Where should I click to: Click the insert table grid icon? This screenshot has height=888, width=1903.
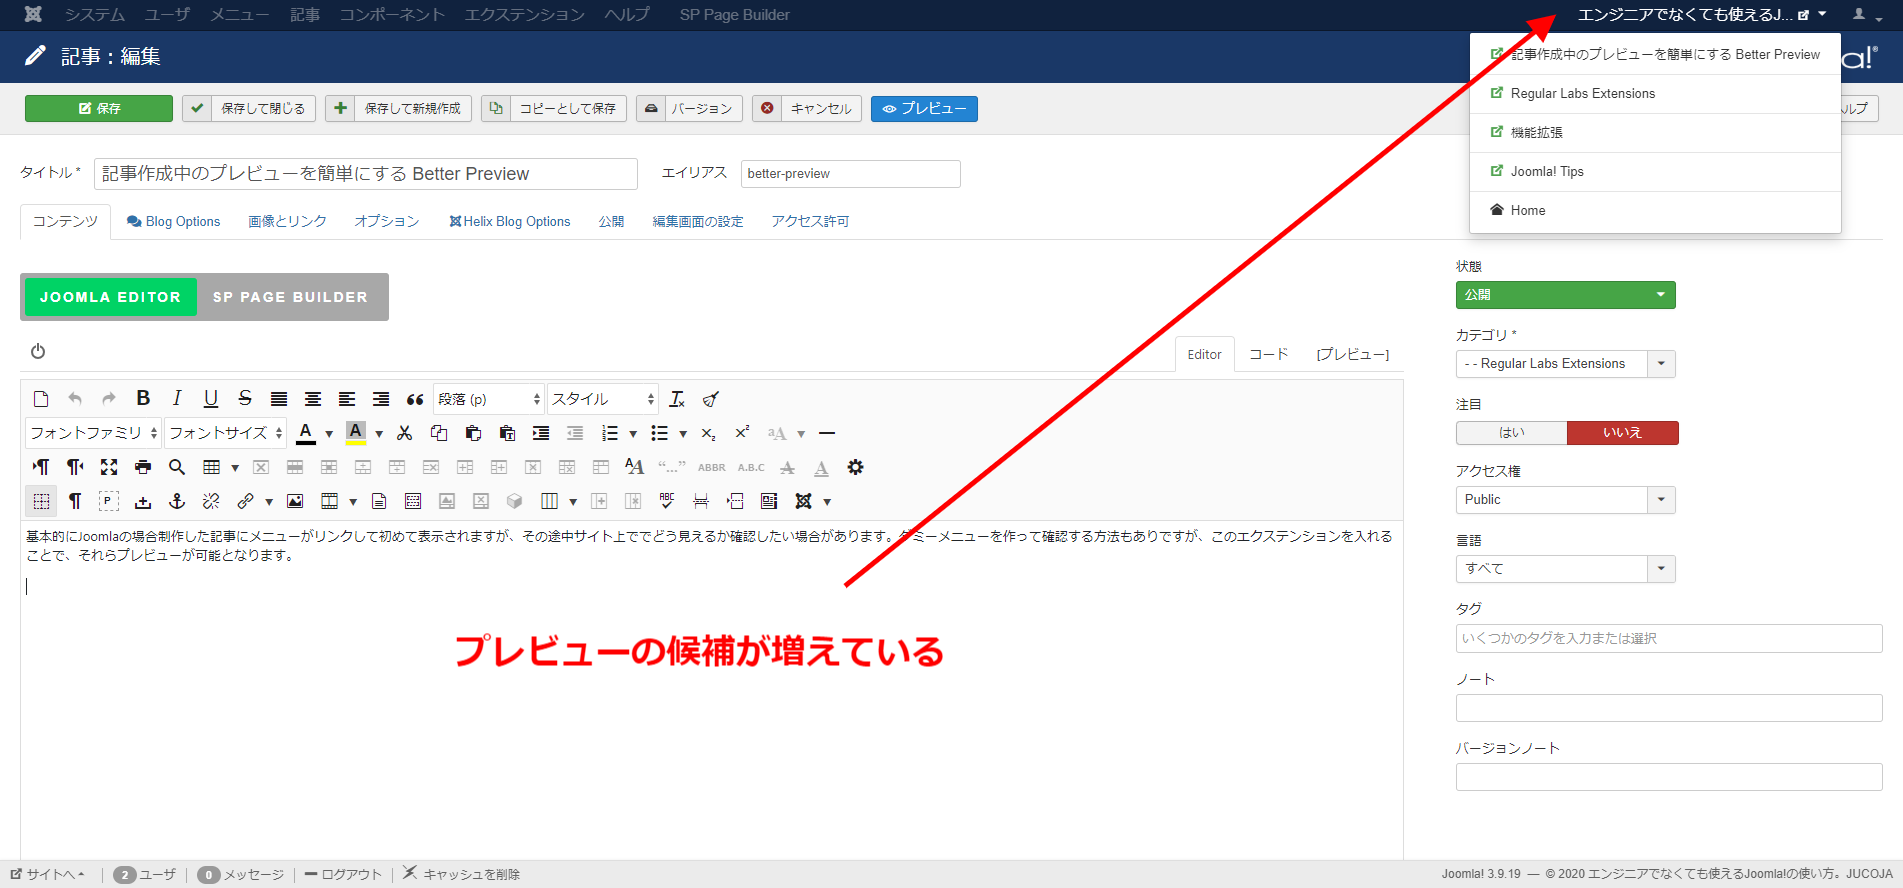pos(211,467)
